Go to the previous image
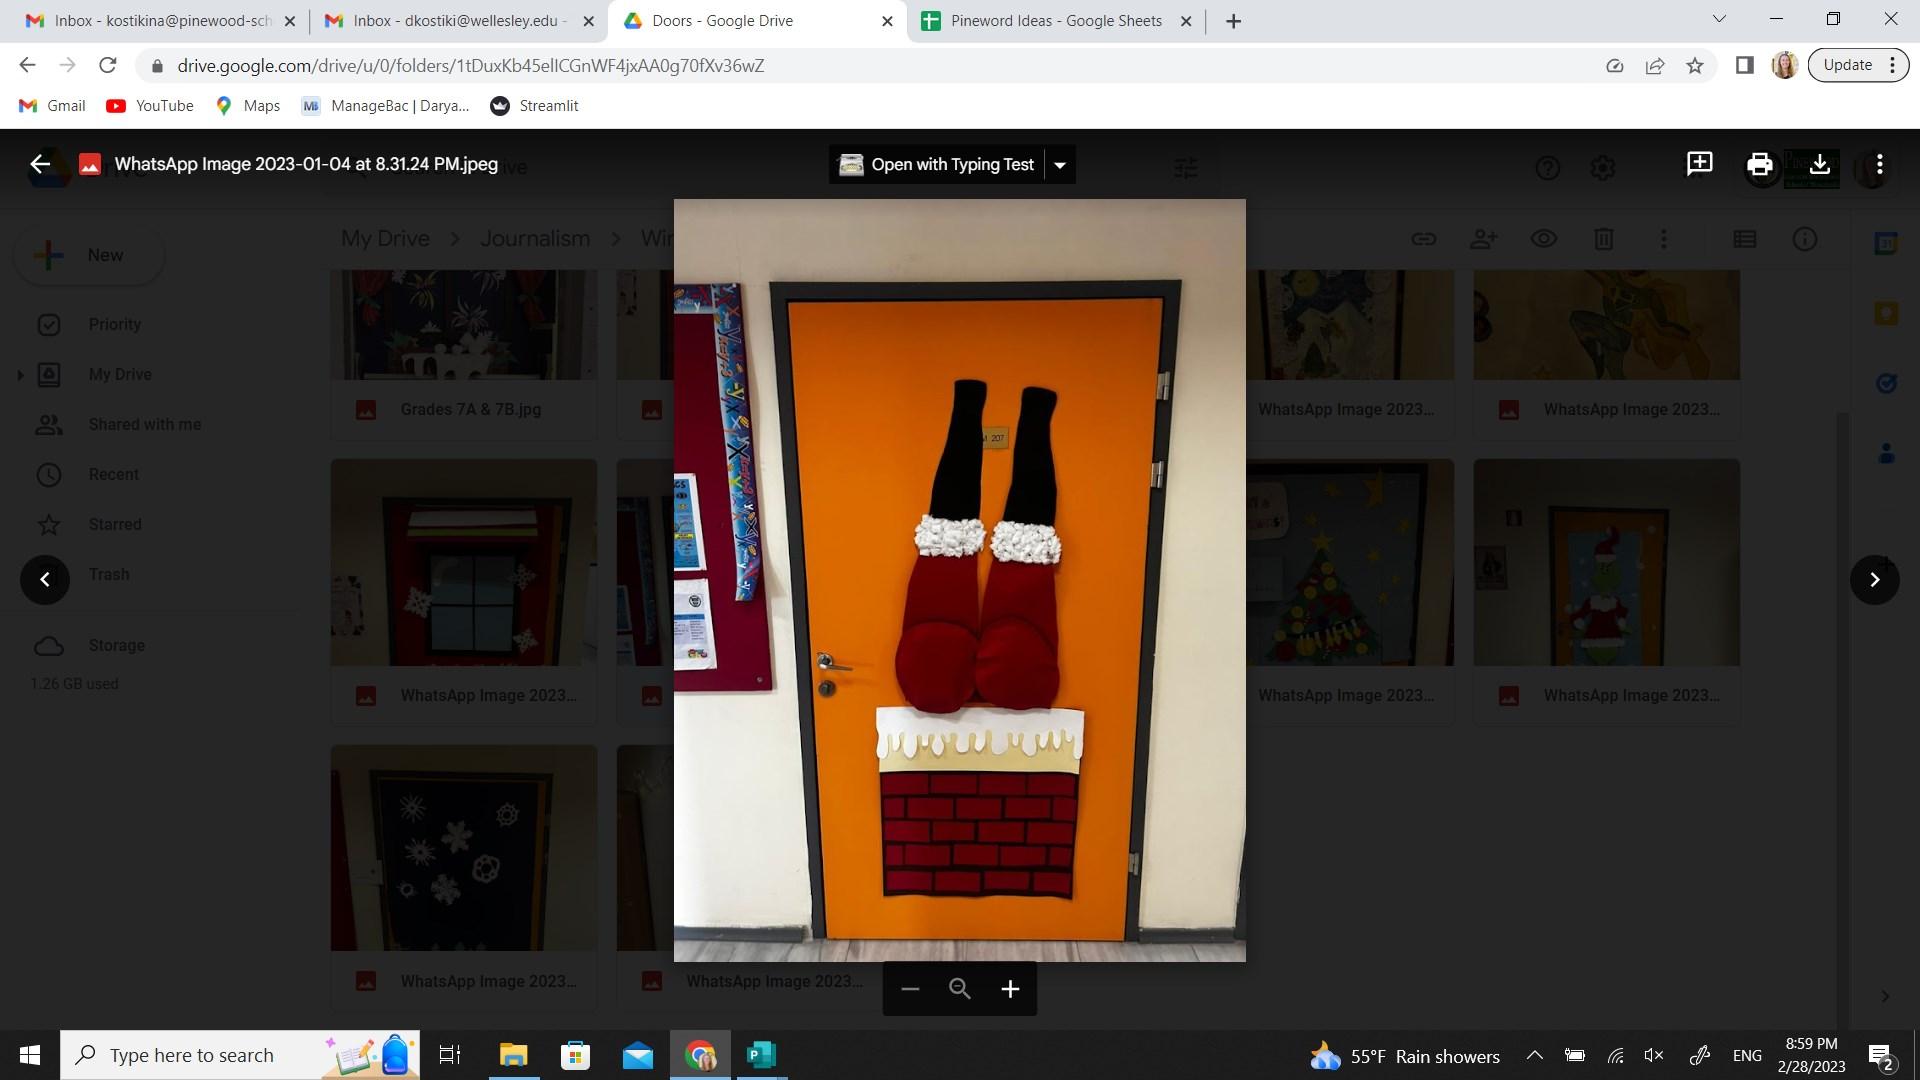 (x=45, y=579)
